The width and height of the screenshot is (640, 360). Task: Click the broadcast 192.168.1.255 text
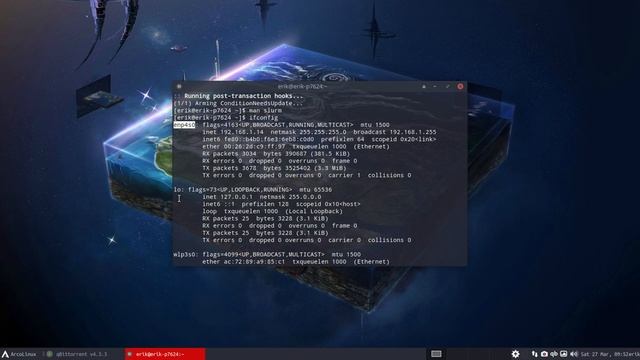395,132
